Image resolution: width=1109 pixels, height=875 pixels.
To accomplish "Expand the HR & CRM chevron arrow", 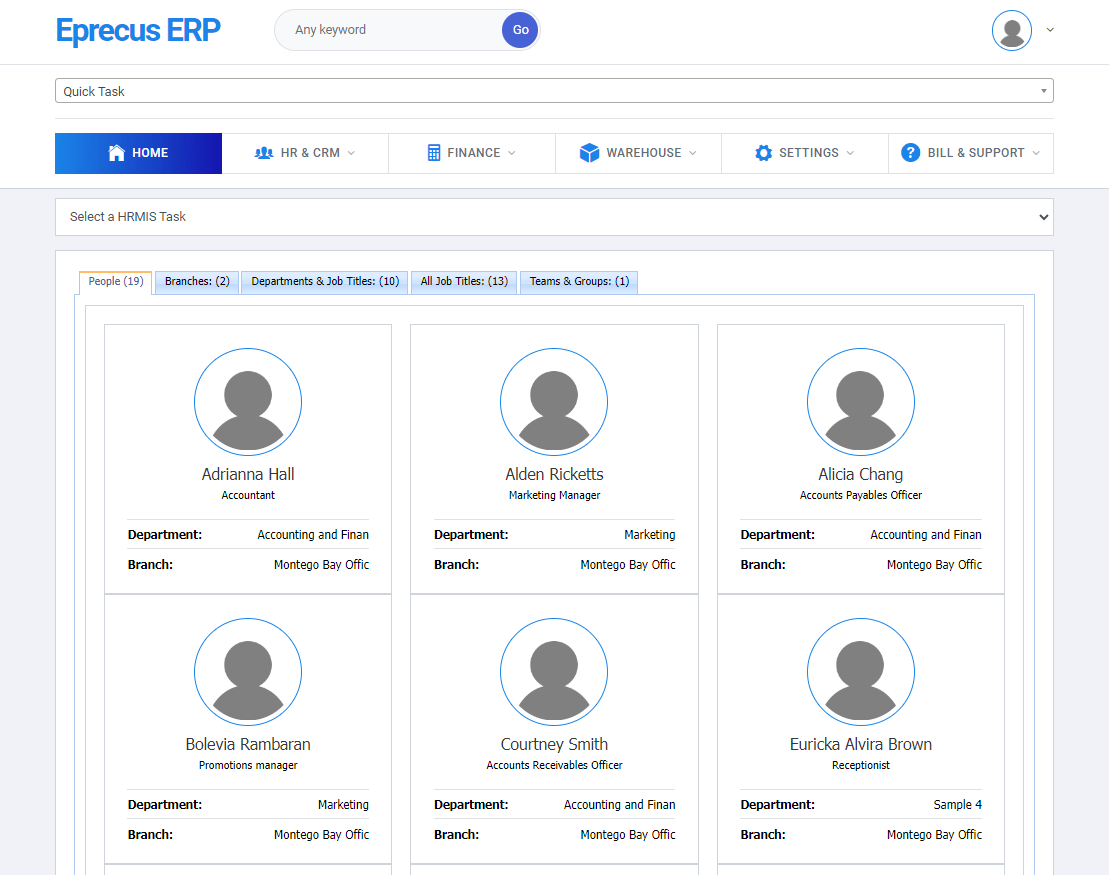I will click(x=352, y=153).
